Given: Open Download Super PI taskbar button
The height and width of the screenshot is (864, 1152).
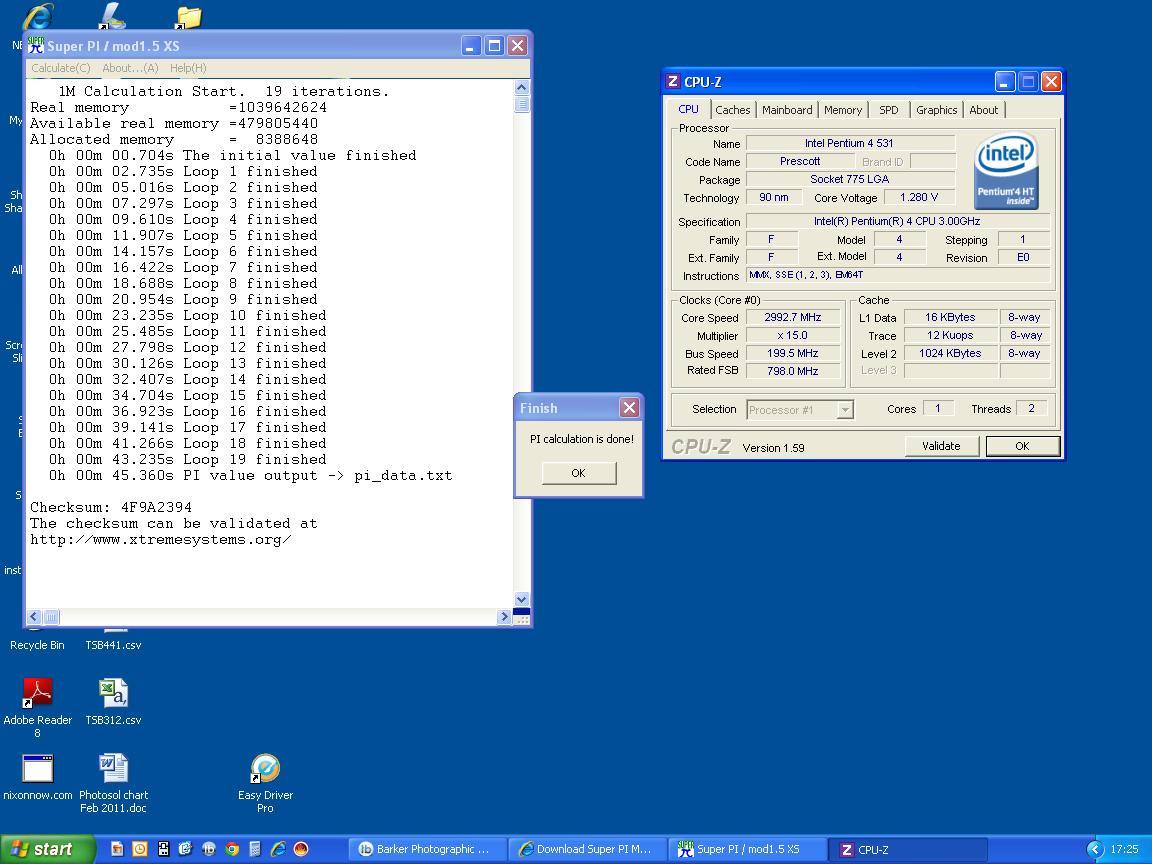Looking at the screenshot, I should [x=587, y=849].
